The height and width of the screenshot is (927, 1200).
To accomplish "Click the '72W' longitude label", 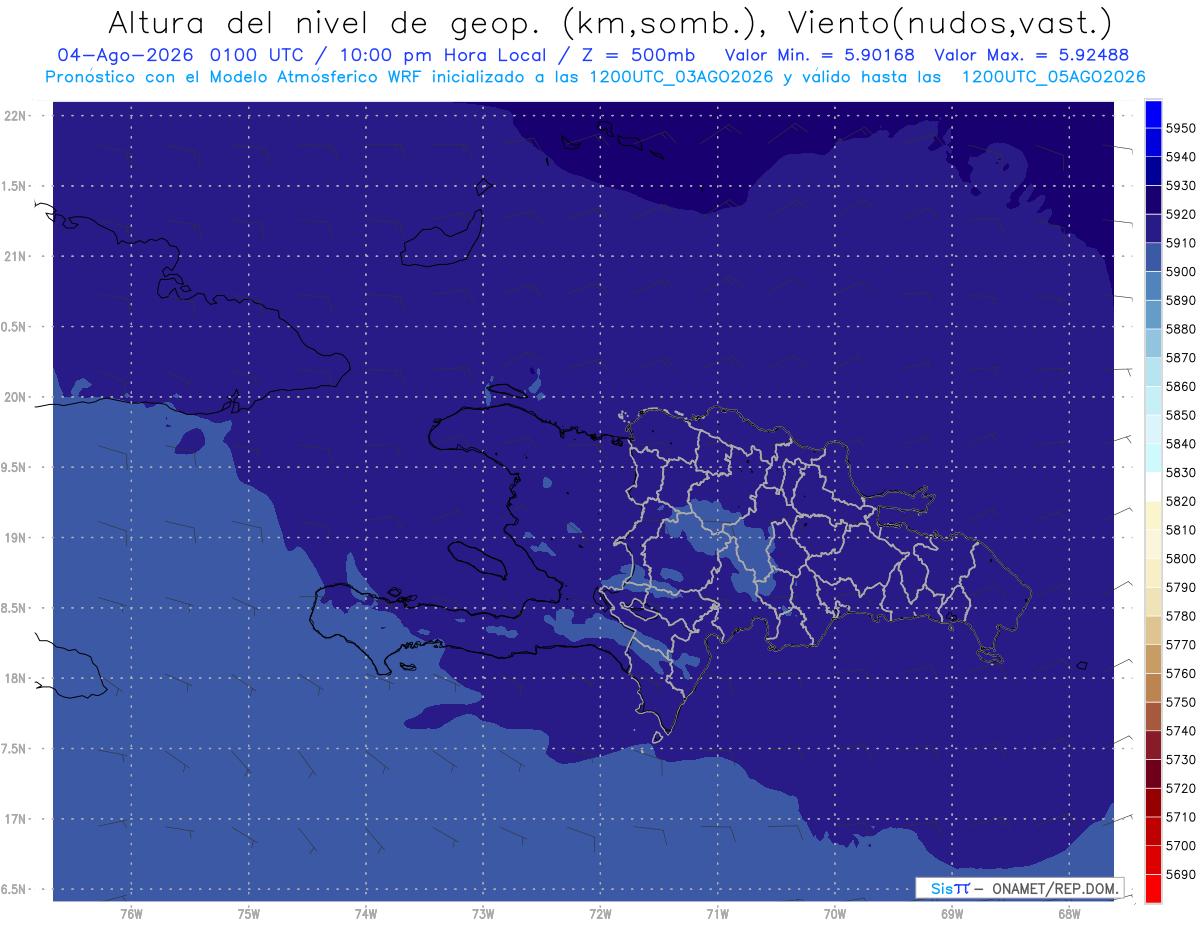I will pos(600,913).
